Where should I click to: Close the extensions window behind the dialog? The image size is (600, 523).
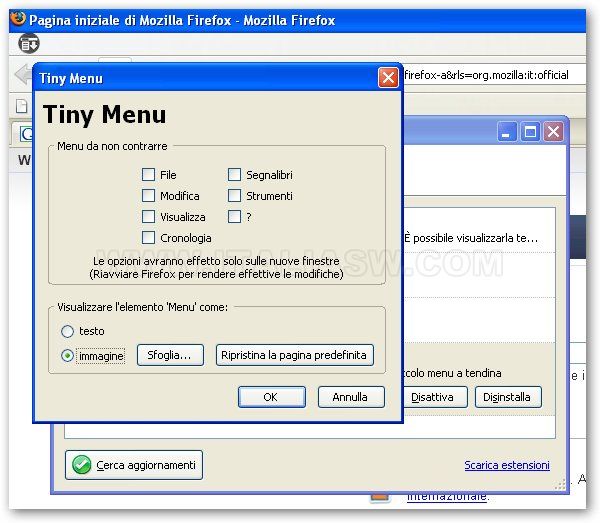pyautogui.click(x=553, y=132)
